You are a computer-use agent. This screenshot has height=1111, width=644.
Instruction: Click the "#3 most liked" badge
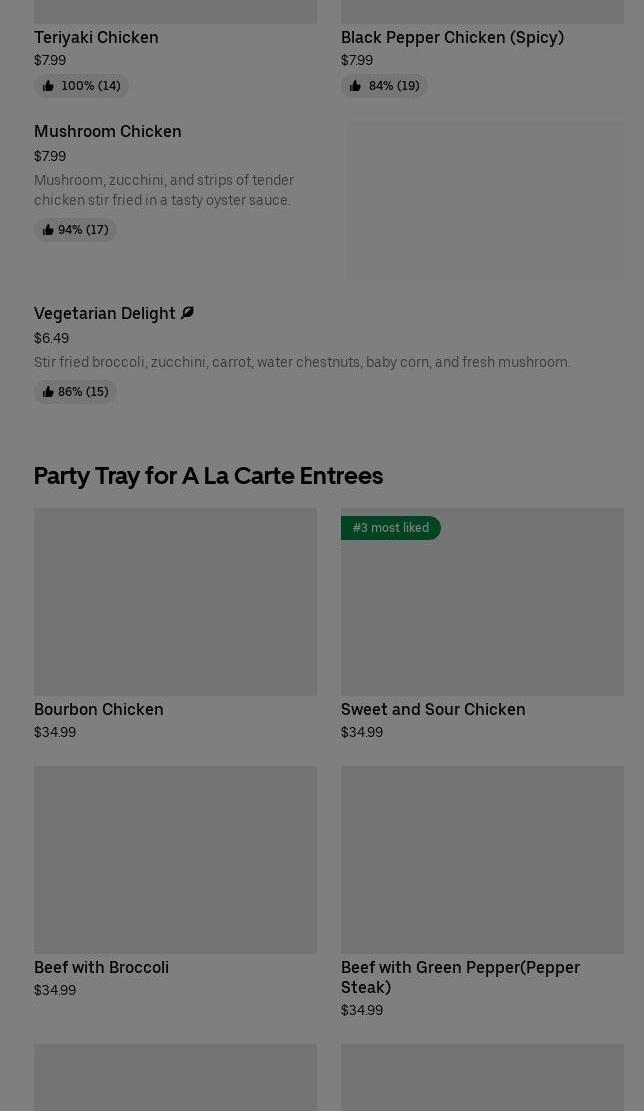(390, 528)
